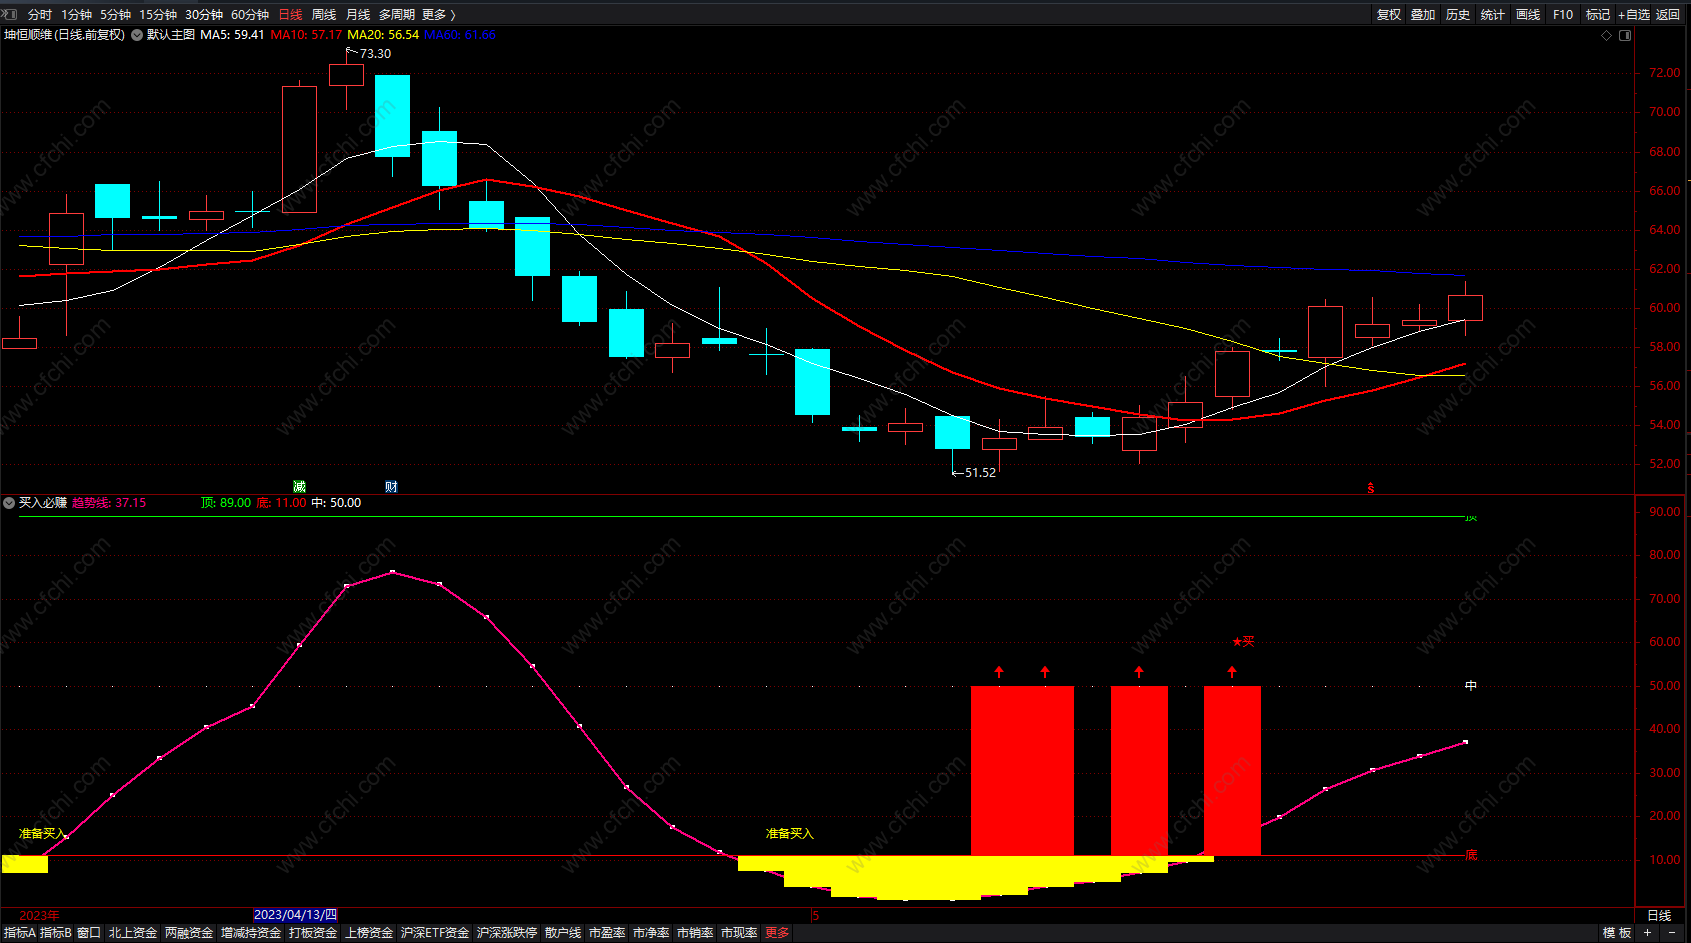Select the 指标B tab
Image resolution: width=1691 pixels, height=943 pixels.
tap(56, 933)
